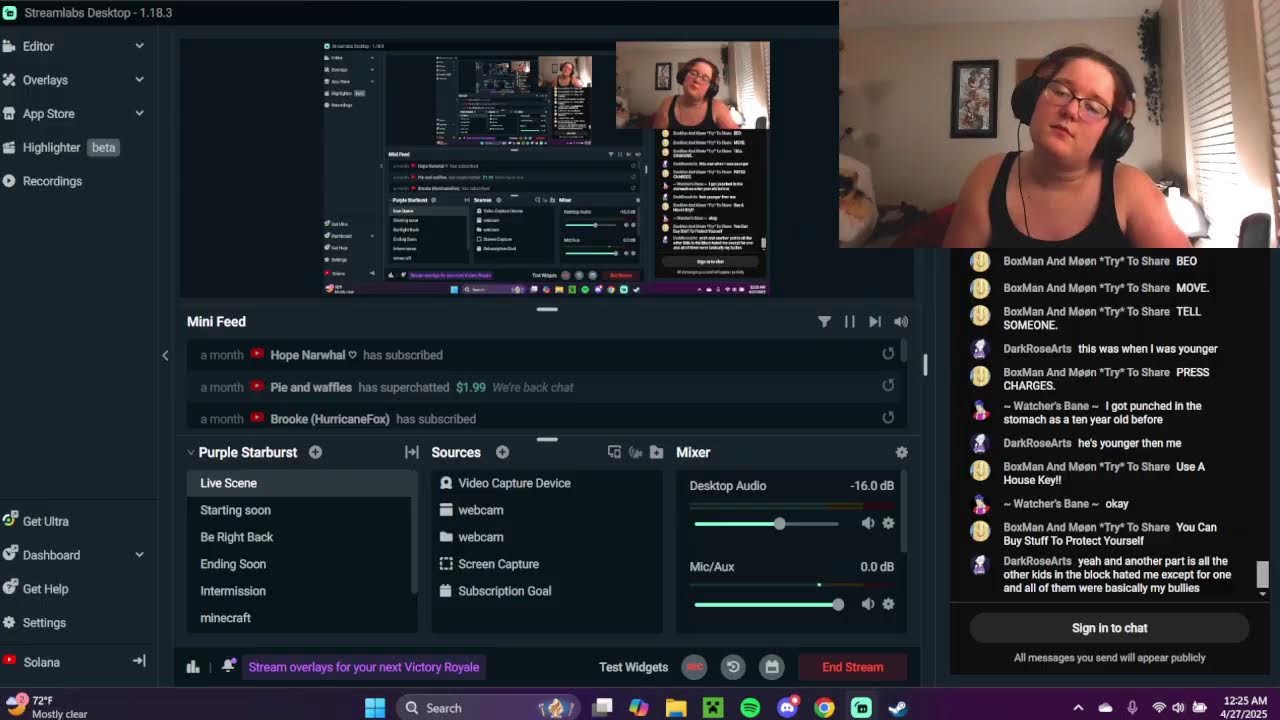Replay the Hope Narwhal subscription alert

[x=888, y=354]
